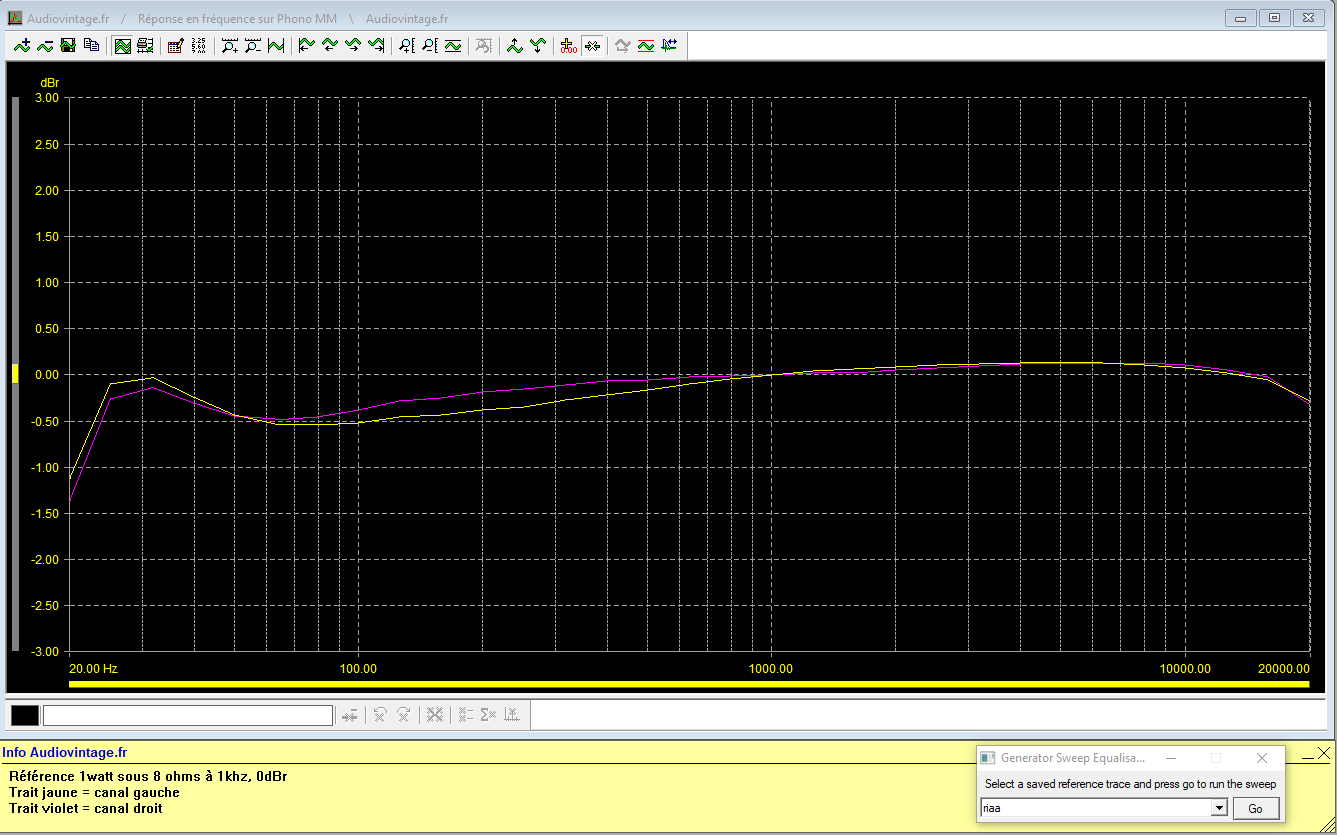Click the first Audiovintage.fr breadcrumb title
The image size is (1337, 835).
[68, 18]
